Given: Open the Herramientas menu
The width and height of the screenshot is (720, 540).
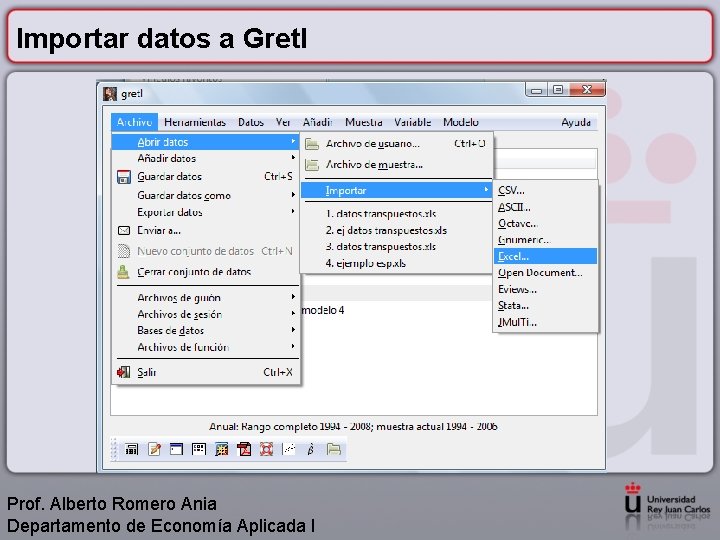Looking at the screenshot, I should (x=195, y=122).
